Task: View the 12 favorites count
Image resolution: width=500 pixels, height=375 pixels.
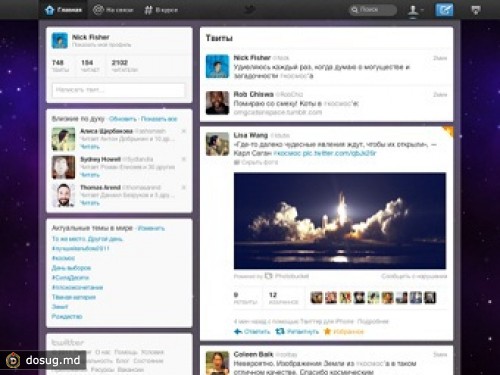Action: [283, 298]
